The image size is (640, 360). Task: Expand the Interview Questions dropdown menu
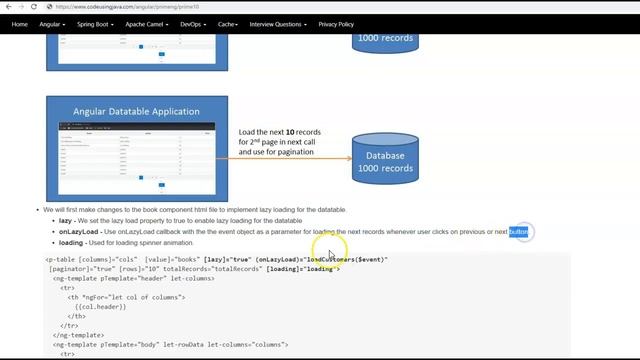coord(278,24)
